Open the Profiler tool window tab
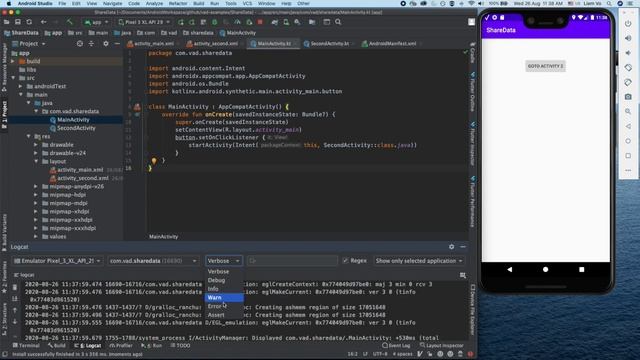Image resolution: width=640 pixels, height=360 pixels. 121,345
